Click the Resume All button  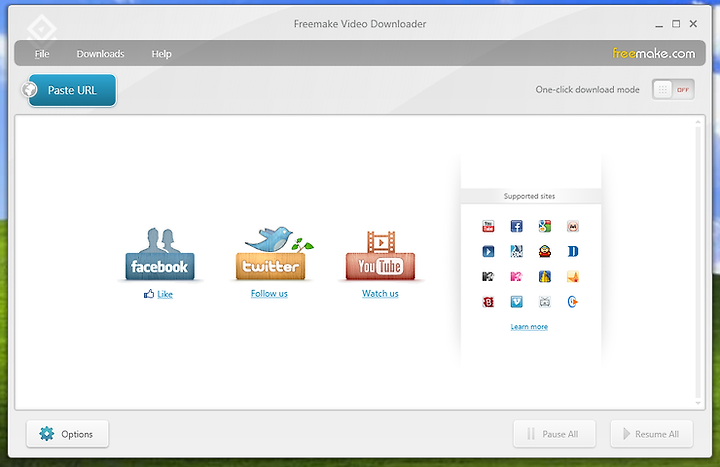tap(652, 434)
